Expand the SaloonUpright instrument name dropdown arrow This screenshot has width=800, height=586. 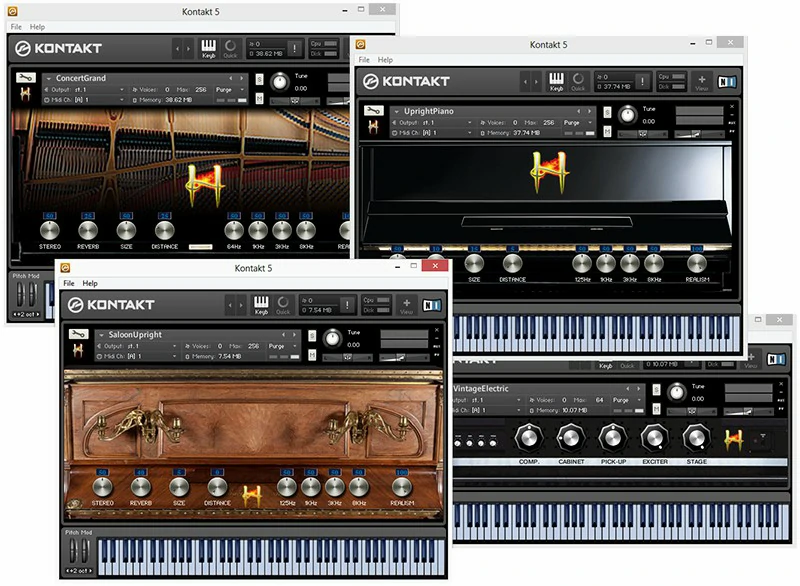tap(102, 335)
